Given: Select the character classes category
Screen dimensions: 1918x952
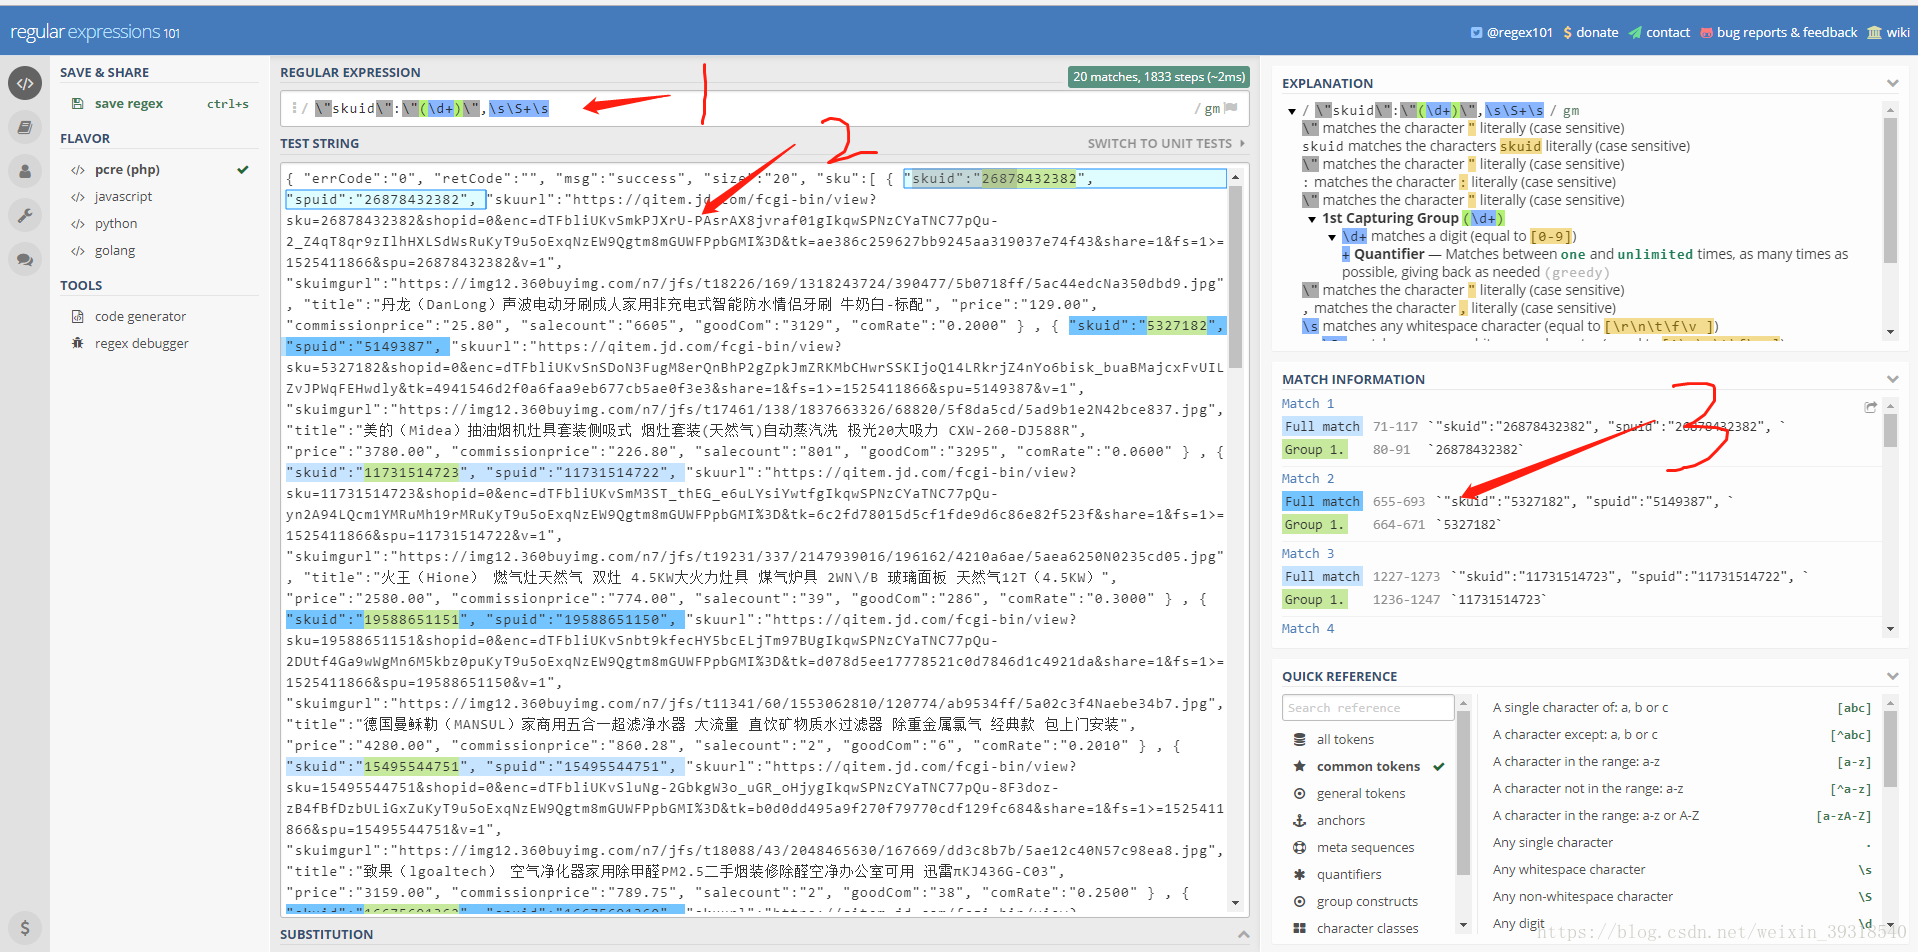Looking at the screenshot, I should pos(1367,928).
